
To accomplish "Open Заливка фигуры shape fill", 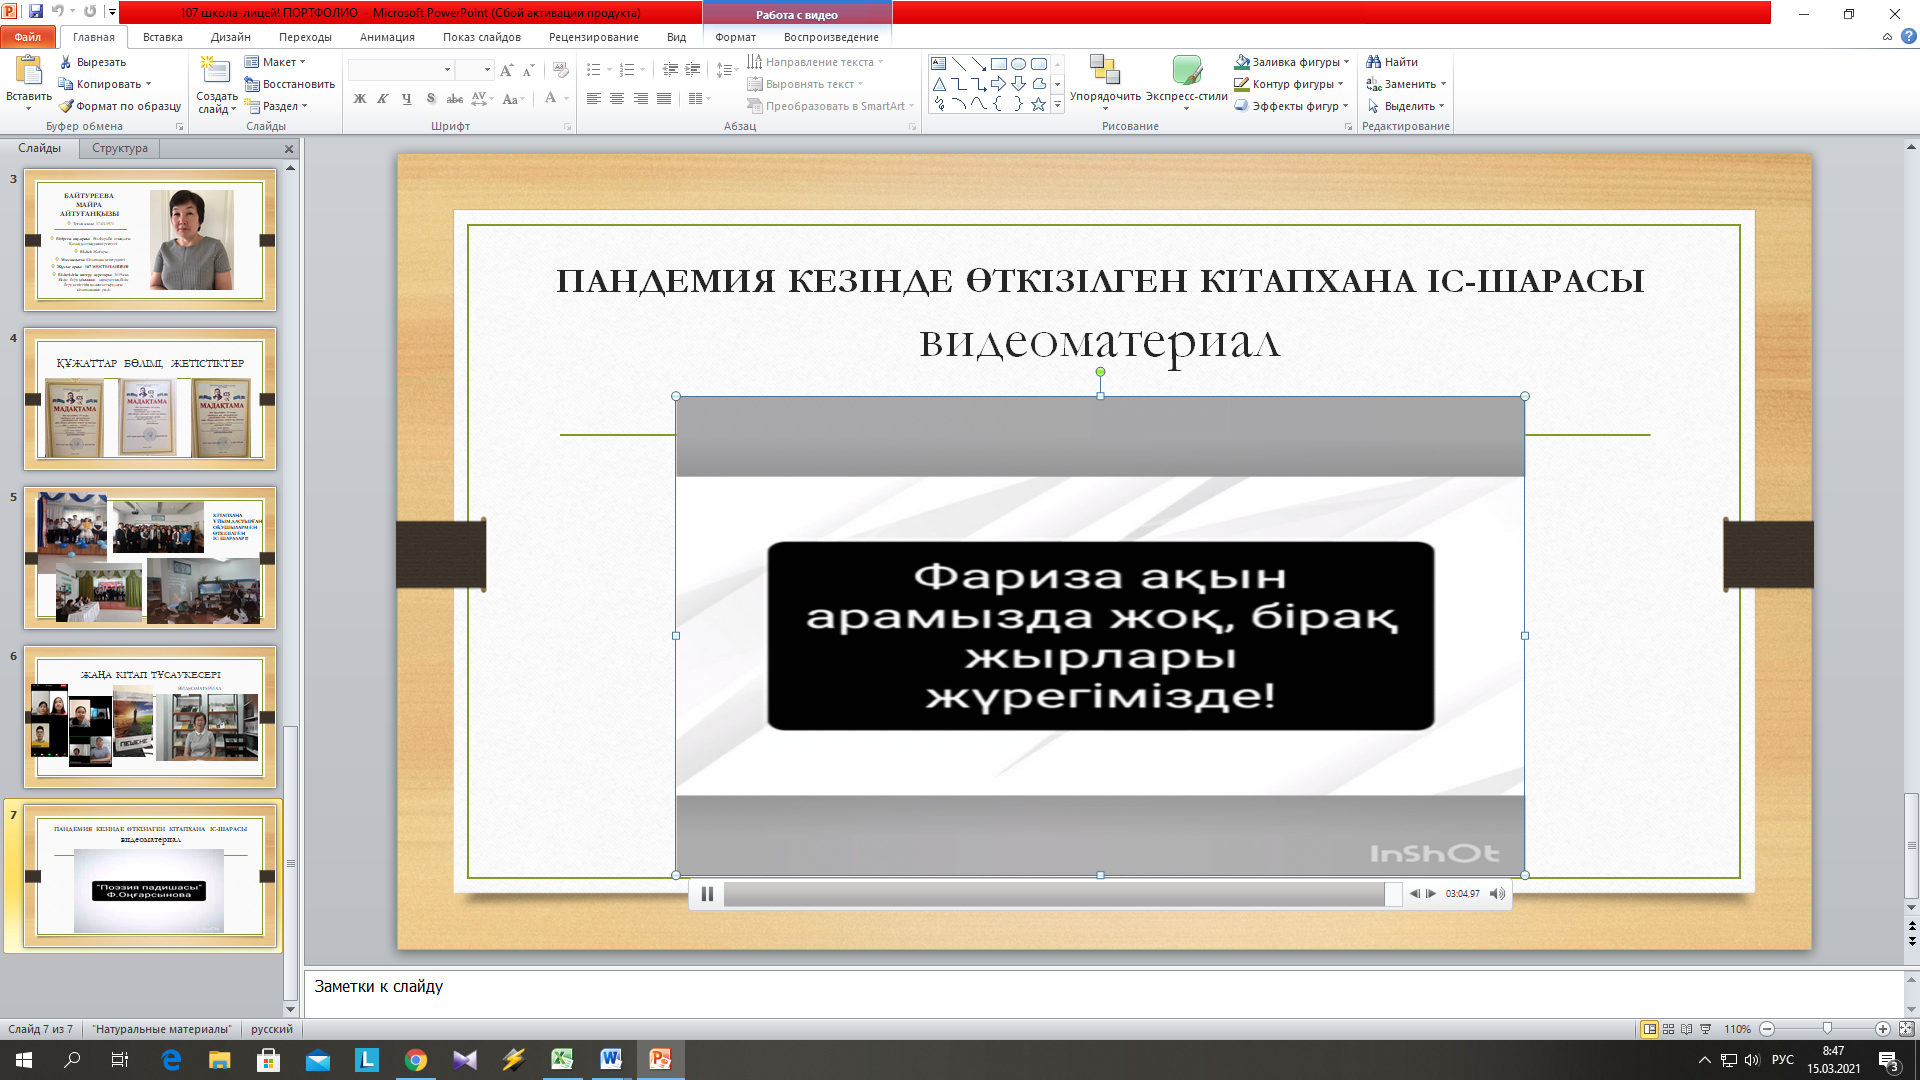I will coord(1292,62).
